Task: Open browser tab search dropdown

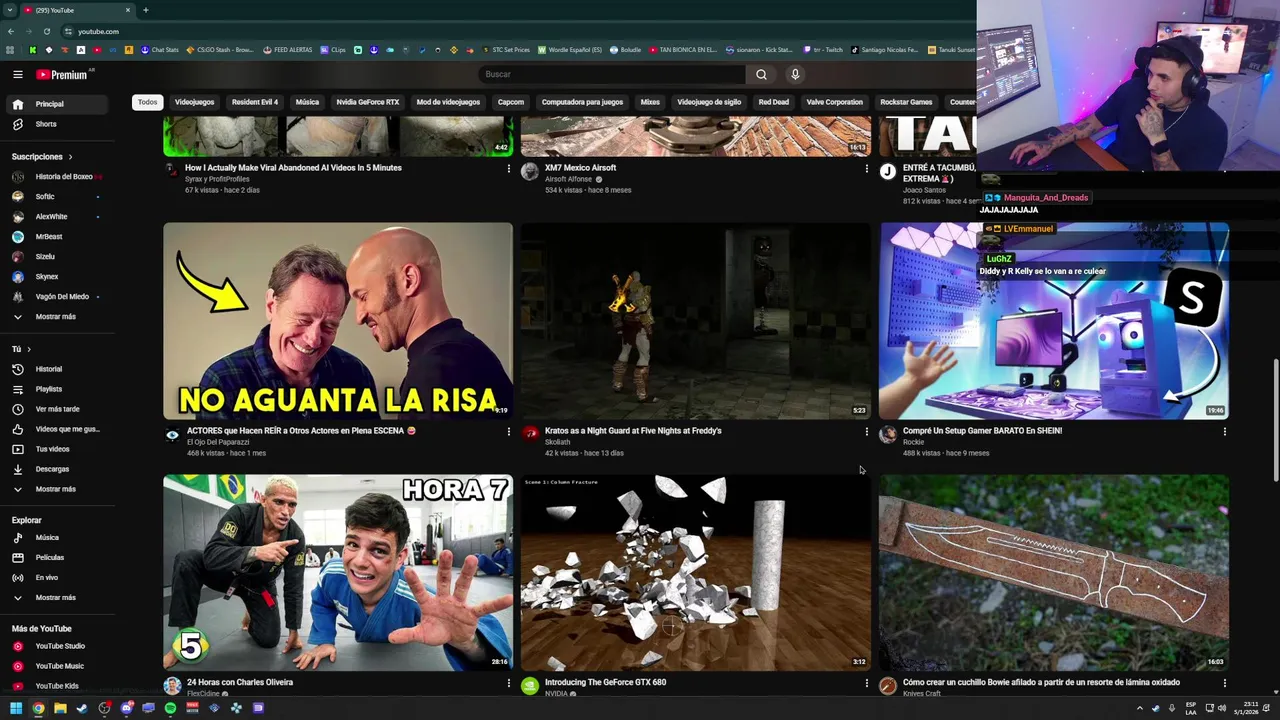Action: 9,10
